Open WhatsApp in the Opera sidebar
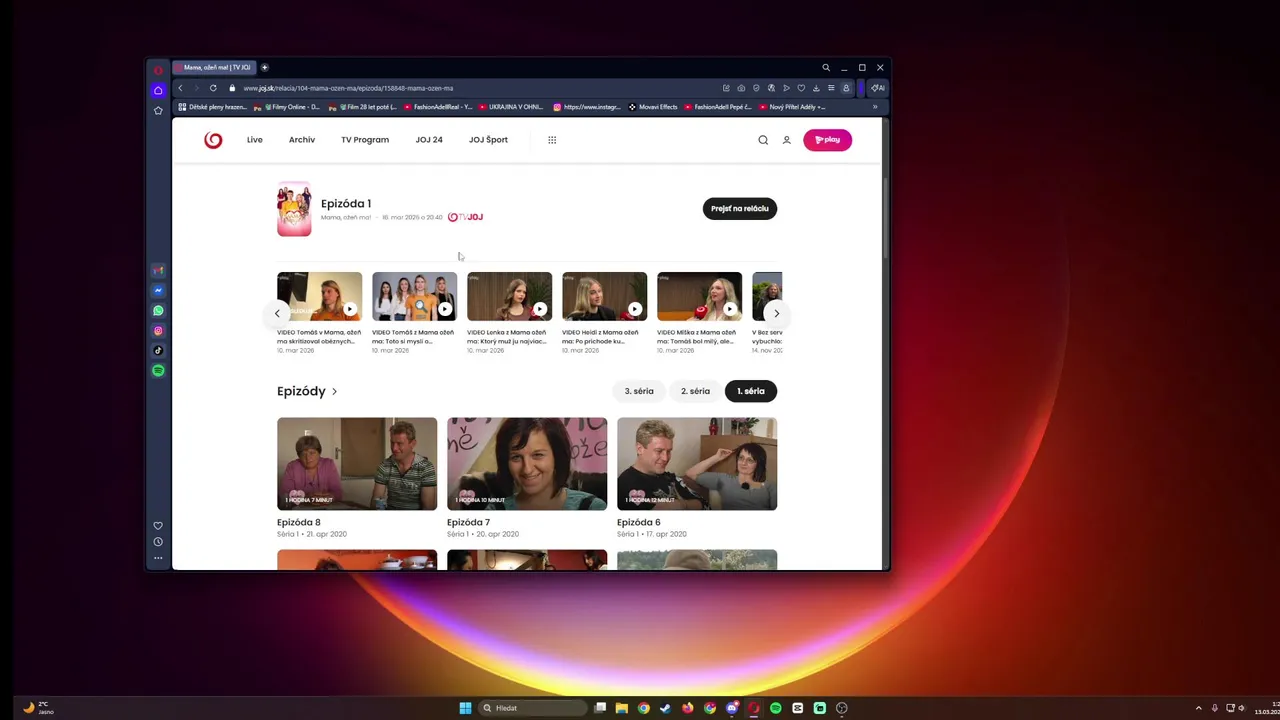 158,311
